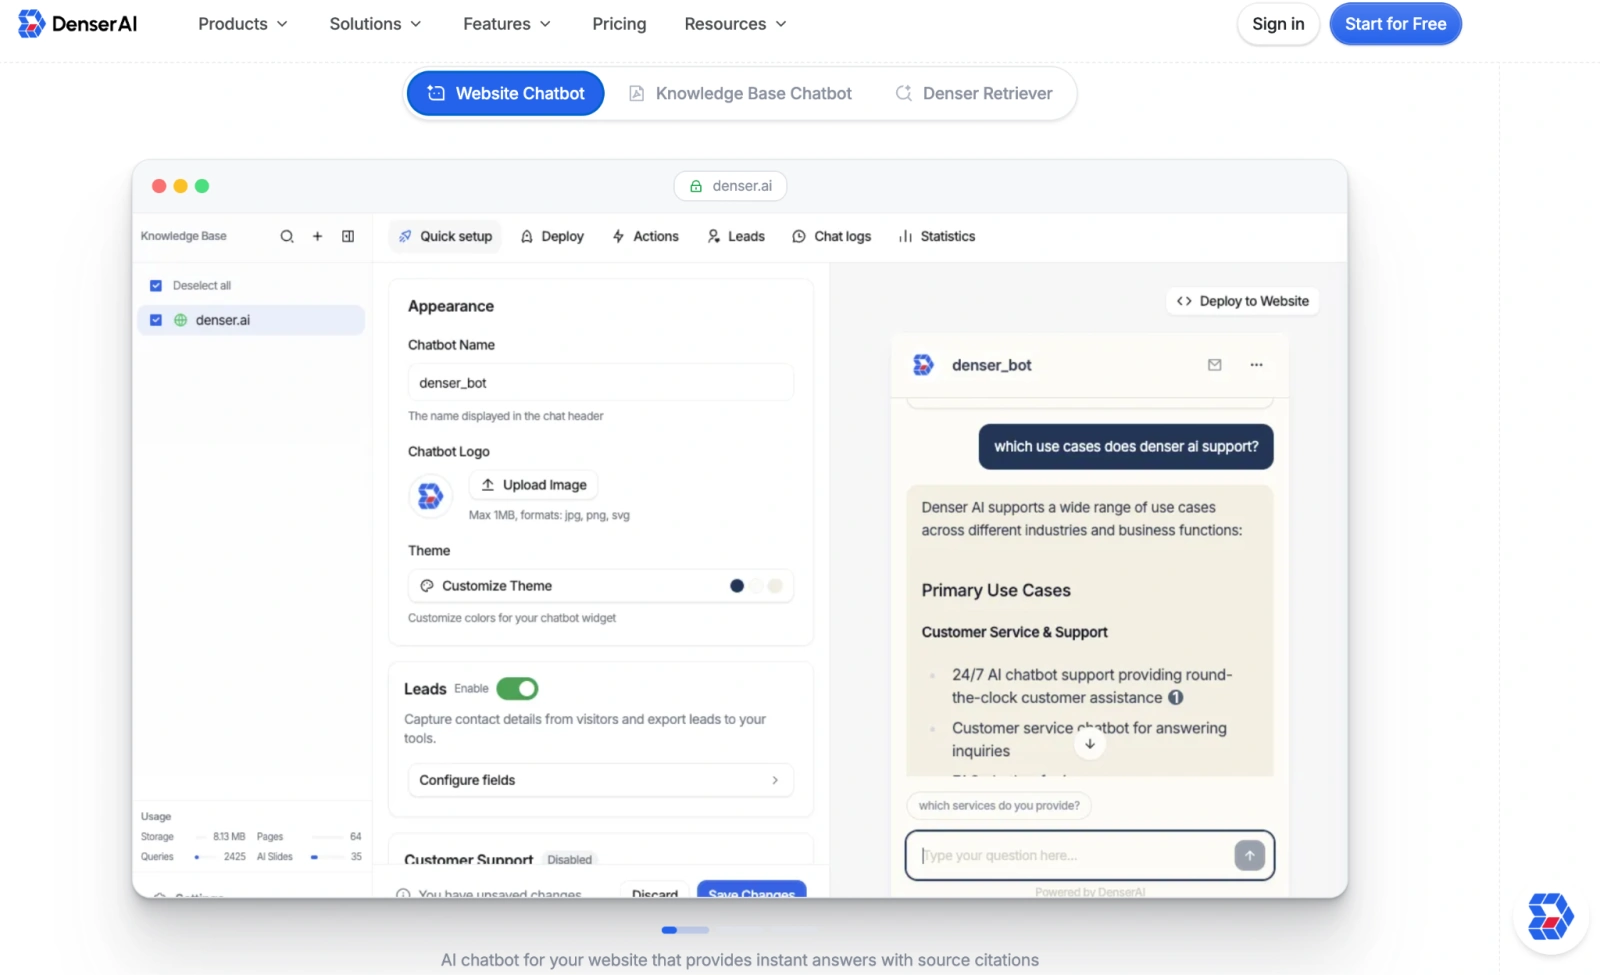Click the Appearance section heading
1600x975 pixels.
451,306
